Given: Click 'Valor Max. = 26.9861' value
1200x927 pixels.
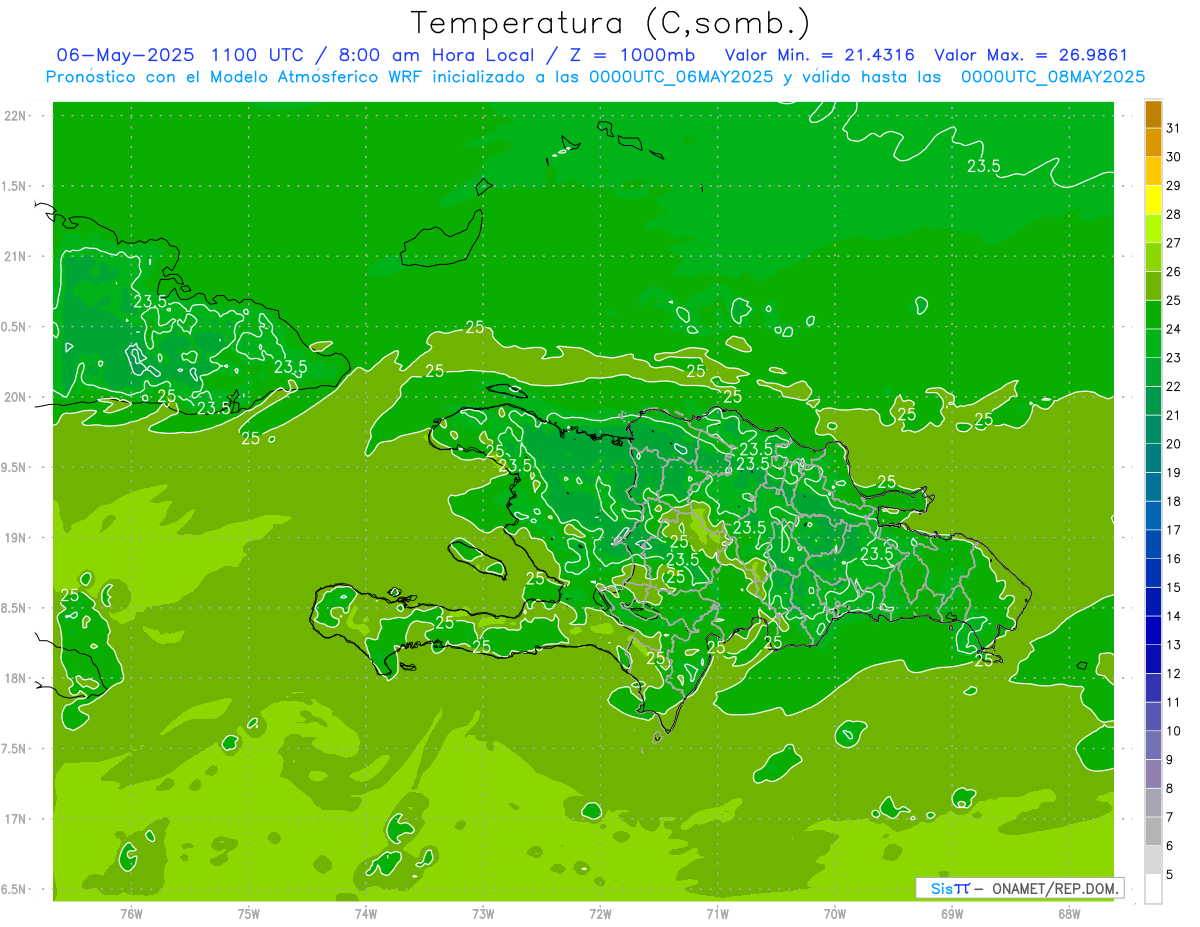Looking at the screenshot, I should click(x=1030, y=55).
